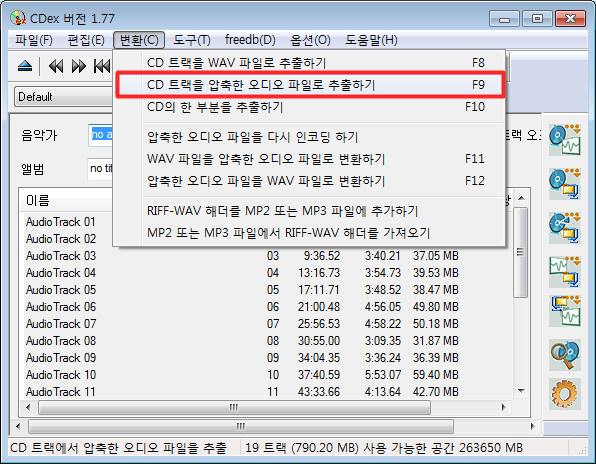
Task: Choose 'CD의 한 부분을 추출하기' F10
Action: [x=309, y=107]
